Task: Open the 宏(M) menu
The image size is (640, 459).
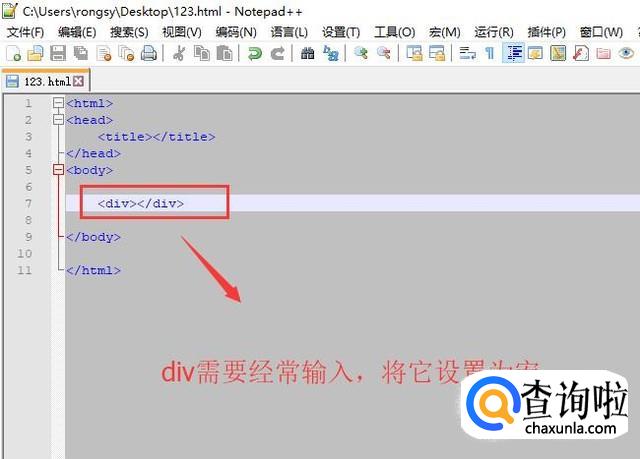Action: pyautogui.click(x=444, y=32)
